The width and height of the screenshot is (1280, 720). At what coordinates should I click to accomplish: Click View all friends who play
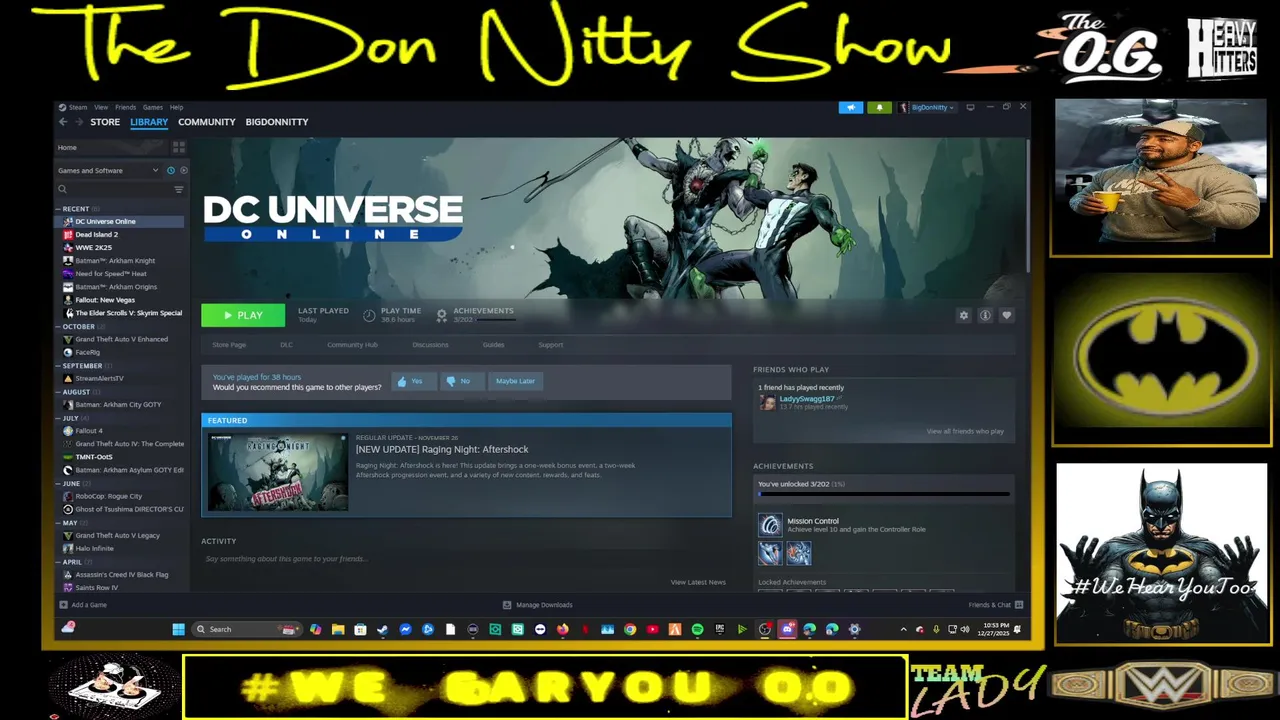965,431
